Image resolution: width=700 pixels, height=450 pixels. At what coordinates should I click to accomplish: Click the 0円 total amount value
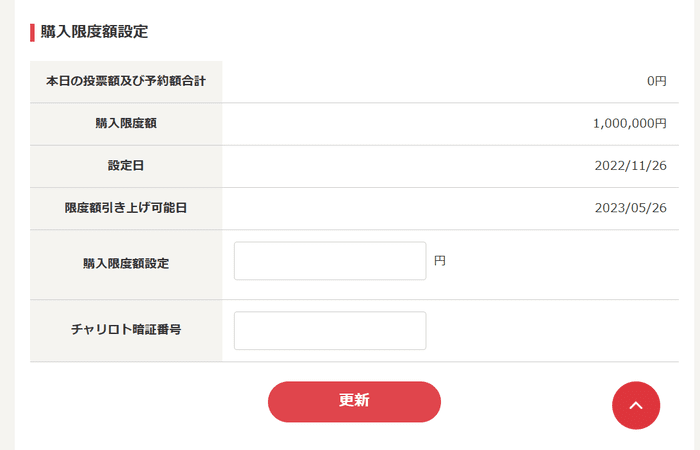click(656, 81)
